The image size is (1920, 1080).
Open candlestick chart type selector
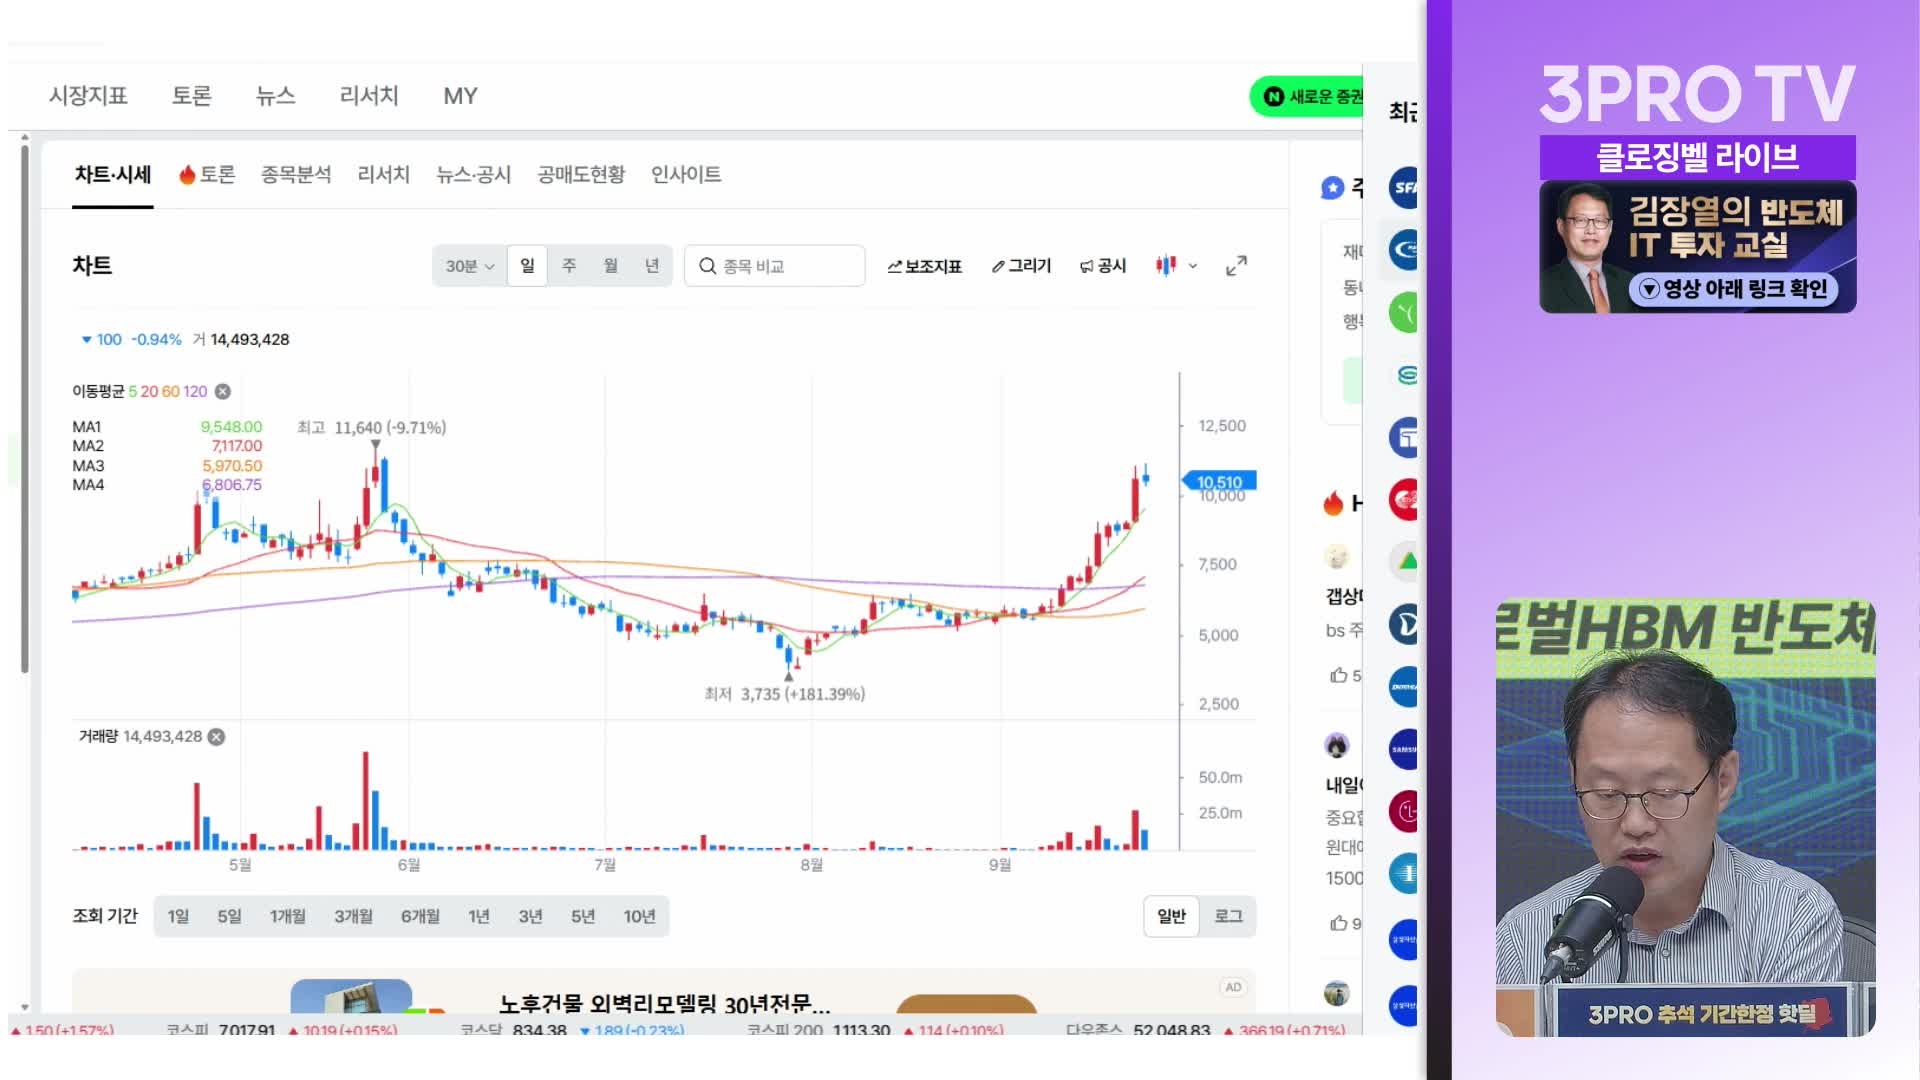pyautogui.click(x=1177, y=266)
